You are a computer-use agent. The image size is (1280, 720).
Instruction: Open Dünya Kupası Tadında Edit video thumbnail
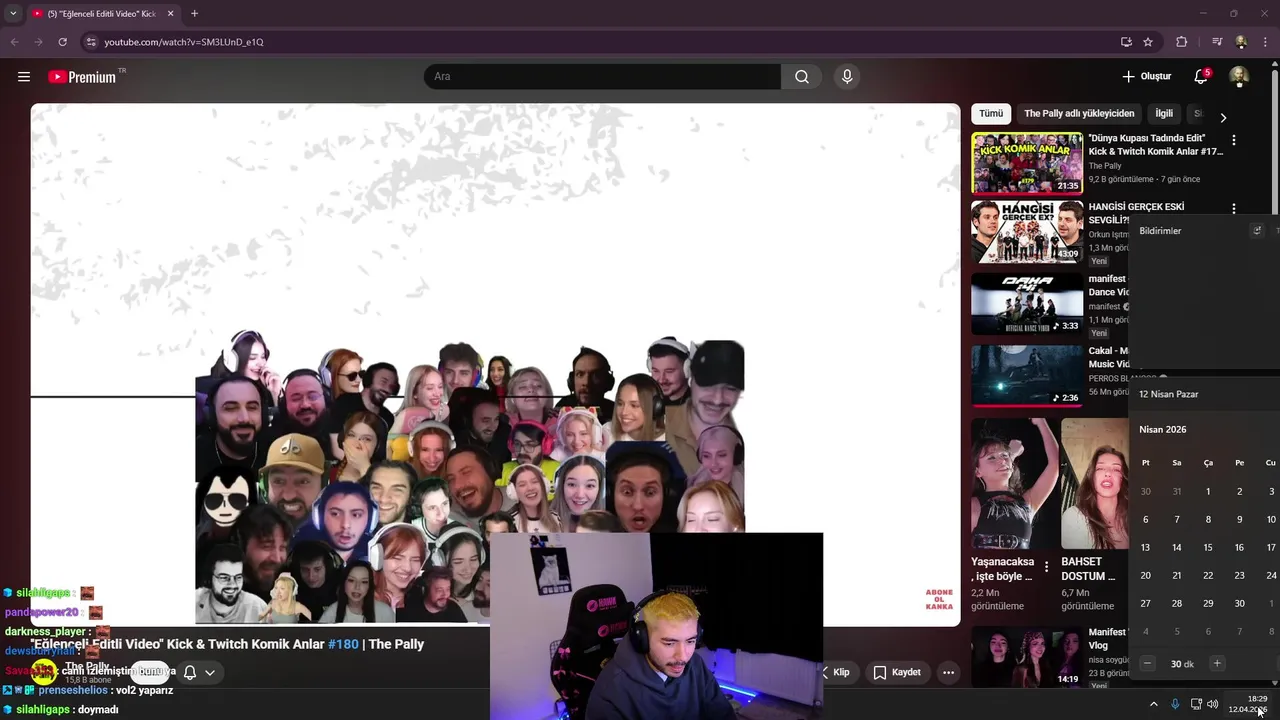[x=1027, y=163]
